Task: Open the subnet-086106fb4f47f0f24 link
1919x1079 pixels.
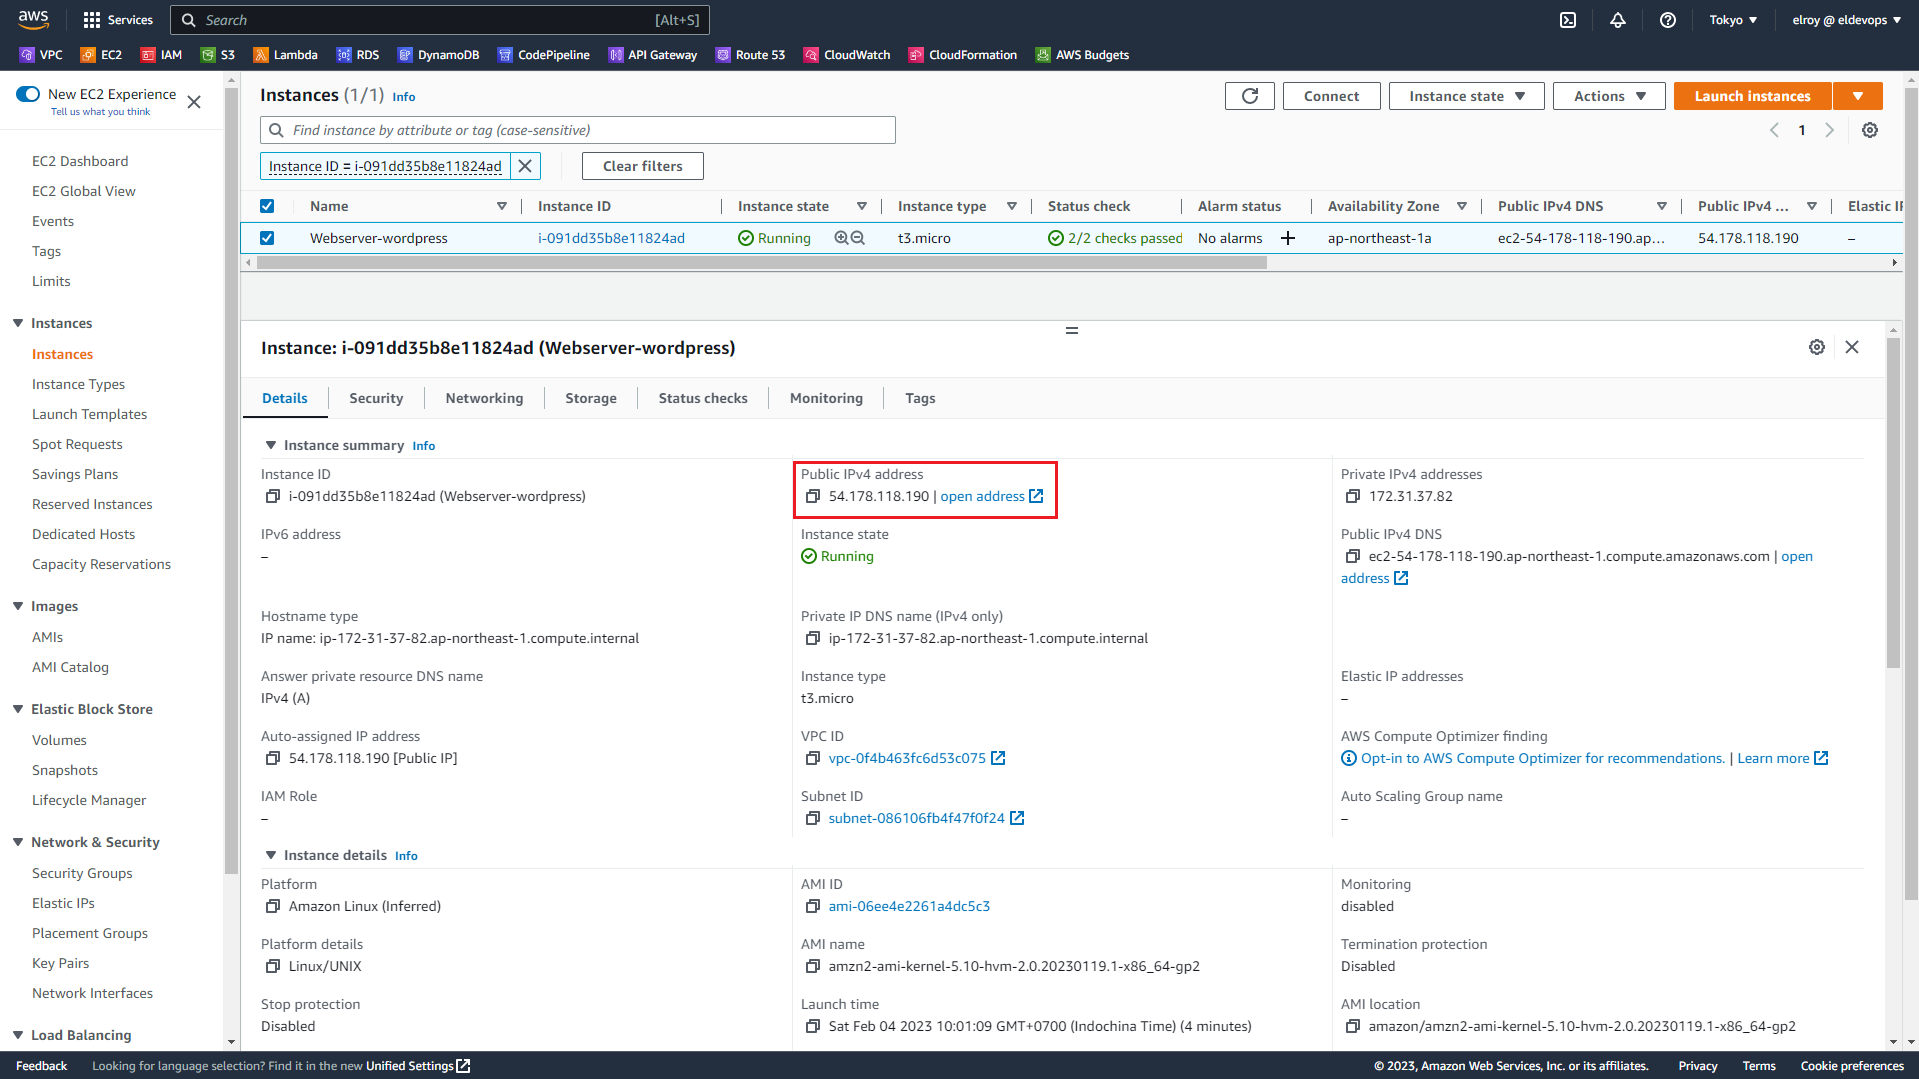Action: (x=916, y=819)
